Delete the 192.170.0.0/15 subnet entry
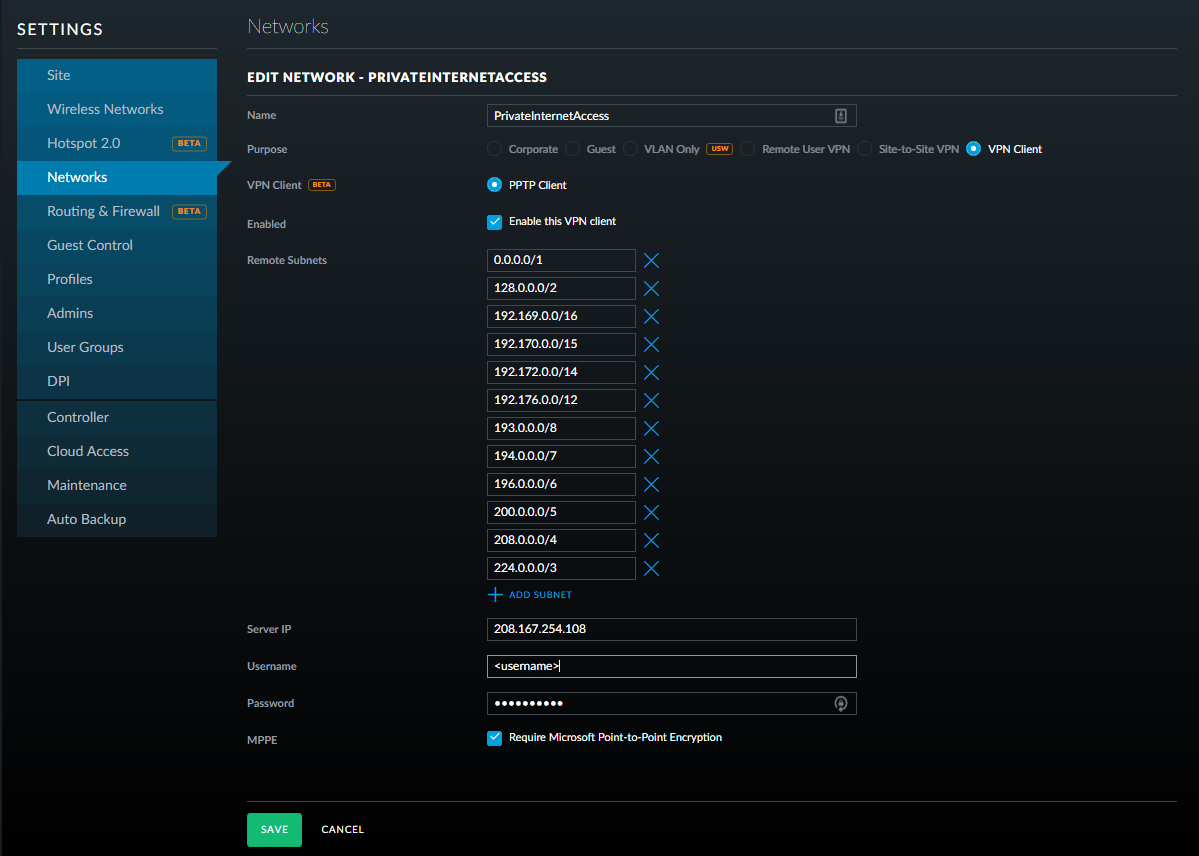This screenshot has height=856, width=1199. coord(651,345)
